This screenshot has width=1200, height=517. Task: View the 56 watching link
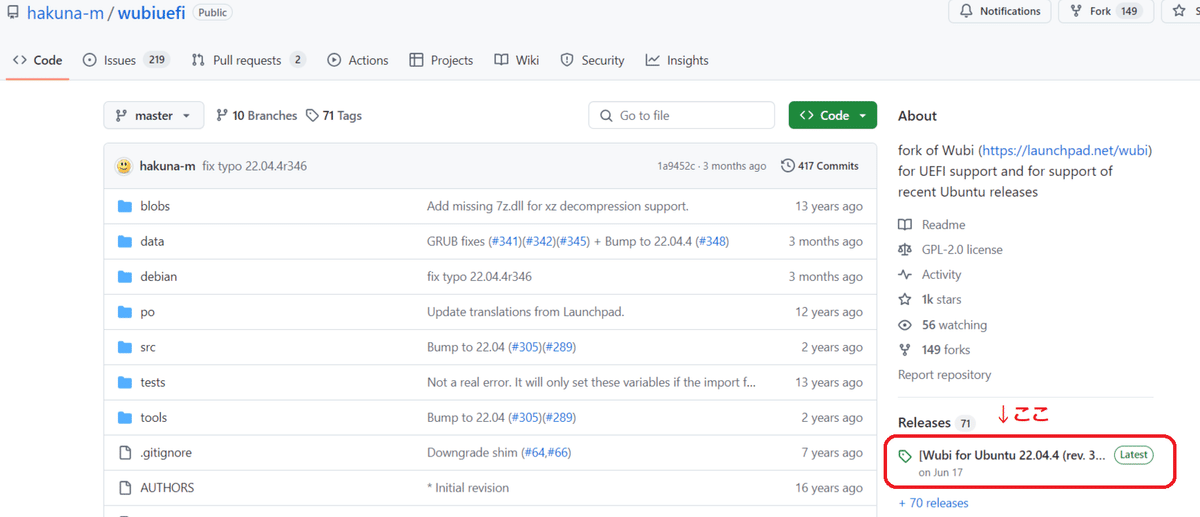coord(954,325)
